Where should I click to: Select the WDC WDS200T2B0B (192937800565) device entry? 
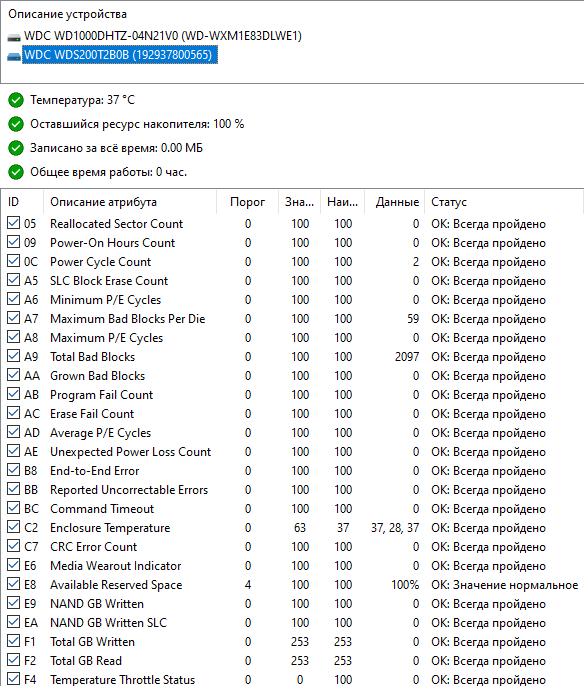point(120,55)
